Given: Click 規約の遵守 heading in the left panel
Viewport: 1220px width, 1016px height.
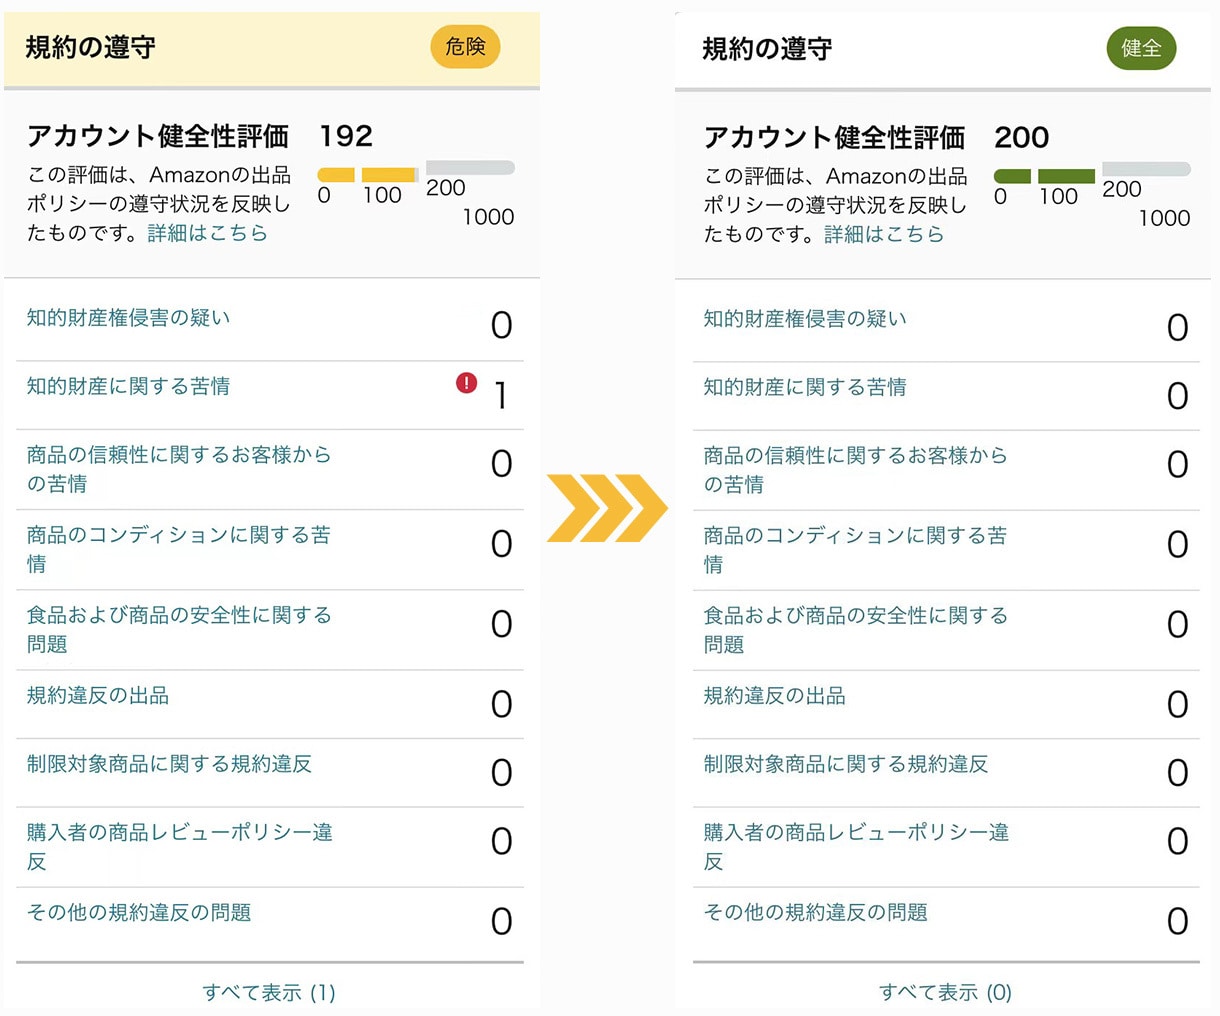Looking at the screenshot, I should 91,47.
